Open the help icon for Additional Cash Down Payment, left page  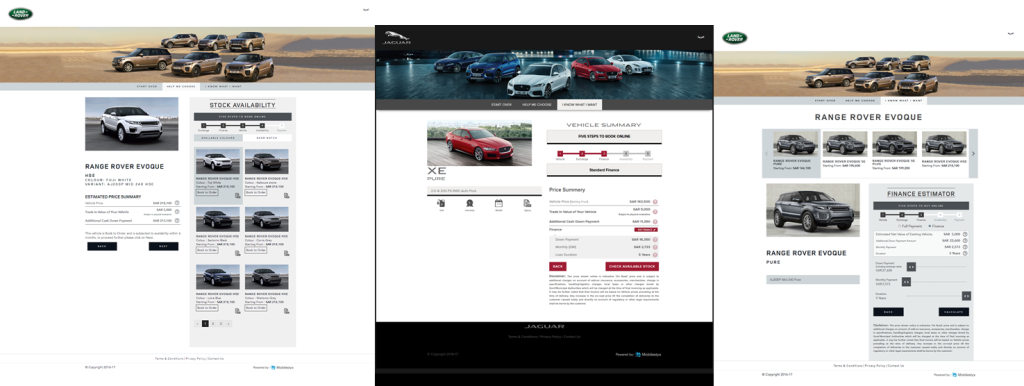[177, 221]
